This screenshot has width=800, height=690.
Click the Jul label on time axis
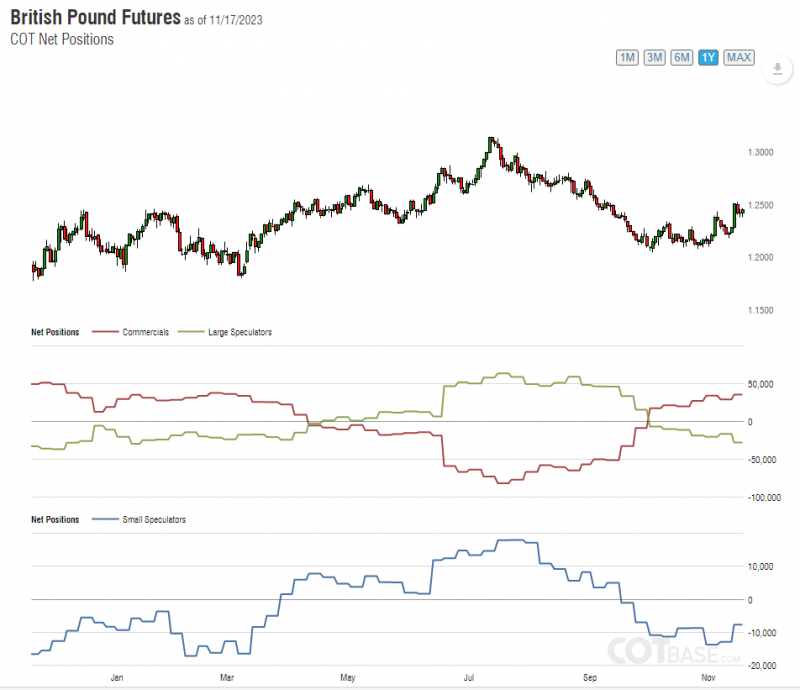(466, 678)
